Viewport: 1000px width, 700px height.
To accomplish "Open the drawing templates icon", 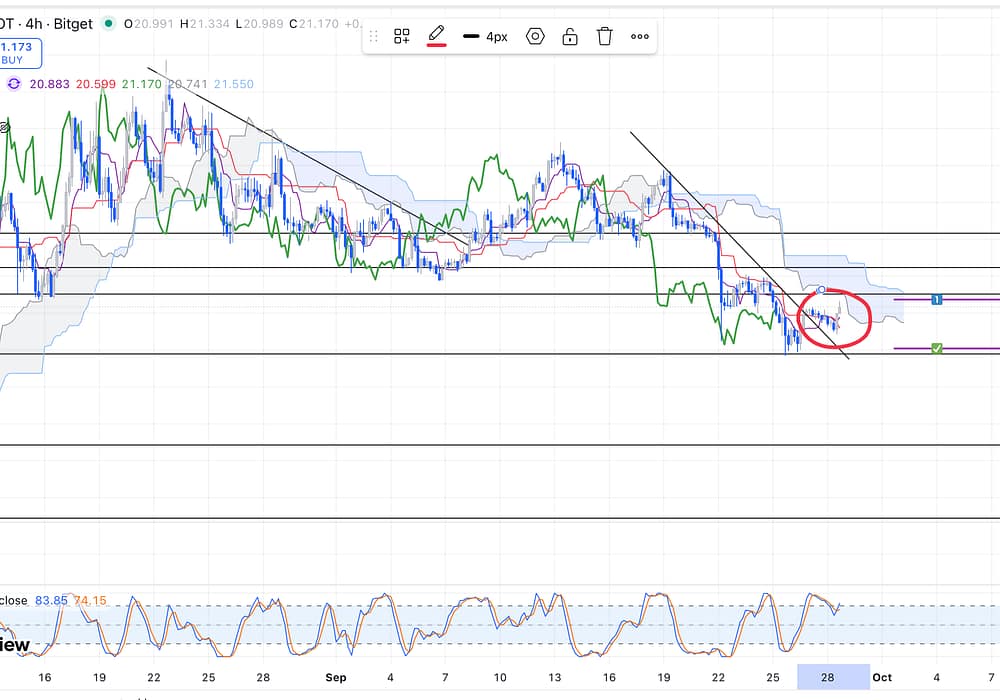I will 402,37.
